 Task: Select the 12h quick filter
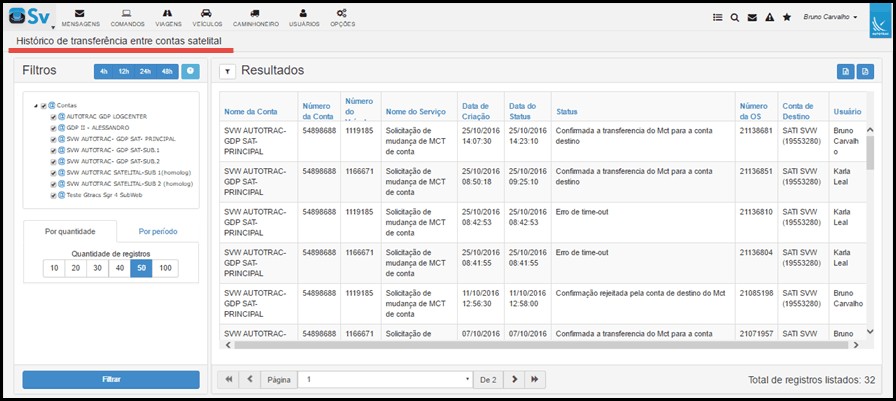[123, 71]
